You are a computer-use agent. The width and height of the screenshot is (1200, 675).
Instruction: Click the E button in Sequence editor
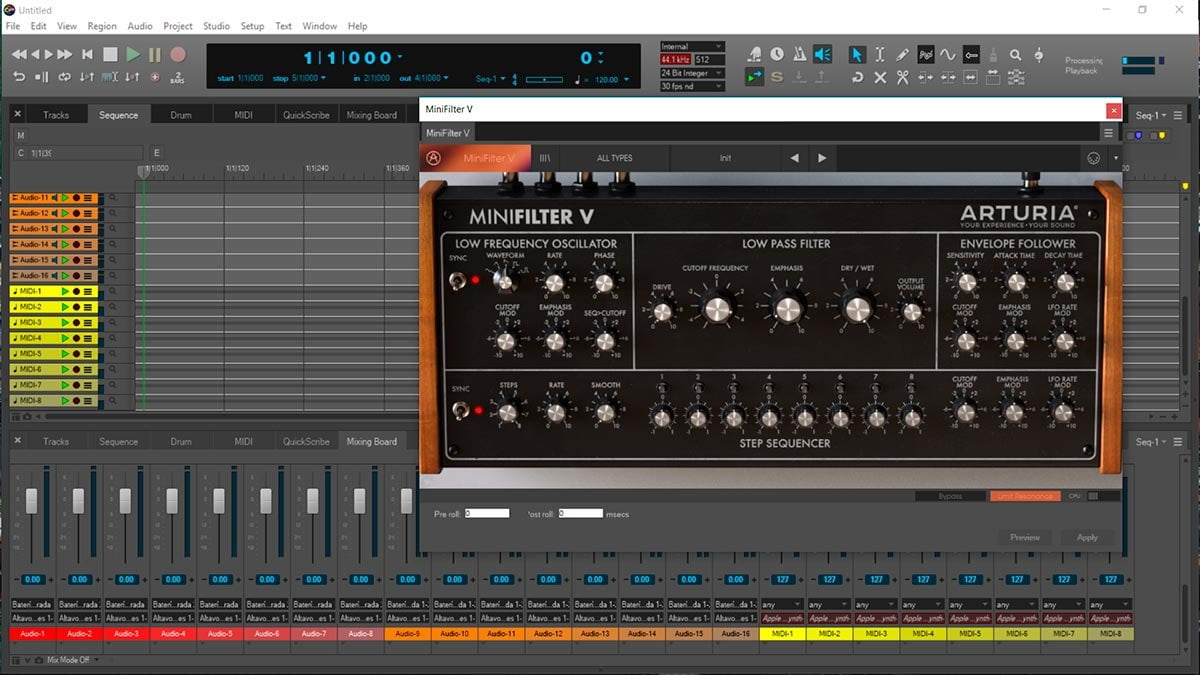click(157, 153)
